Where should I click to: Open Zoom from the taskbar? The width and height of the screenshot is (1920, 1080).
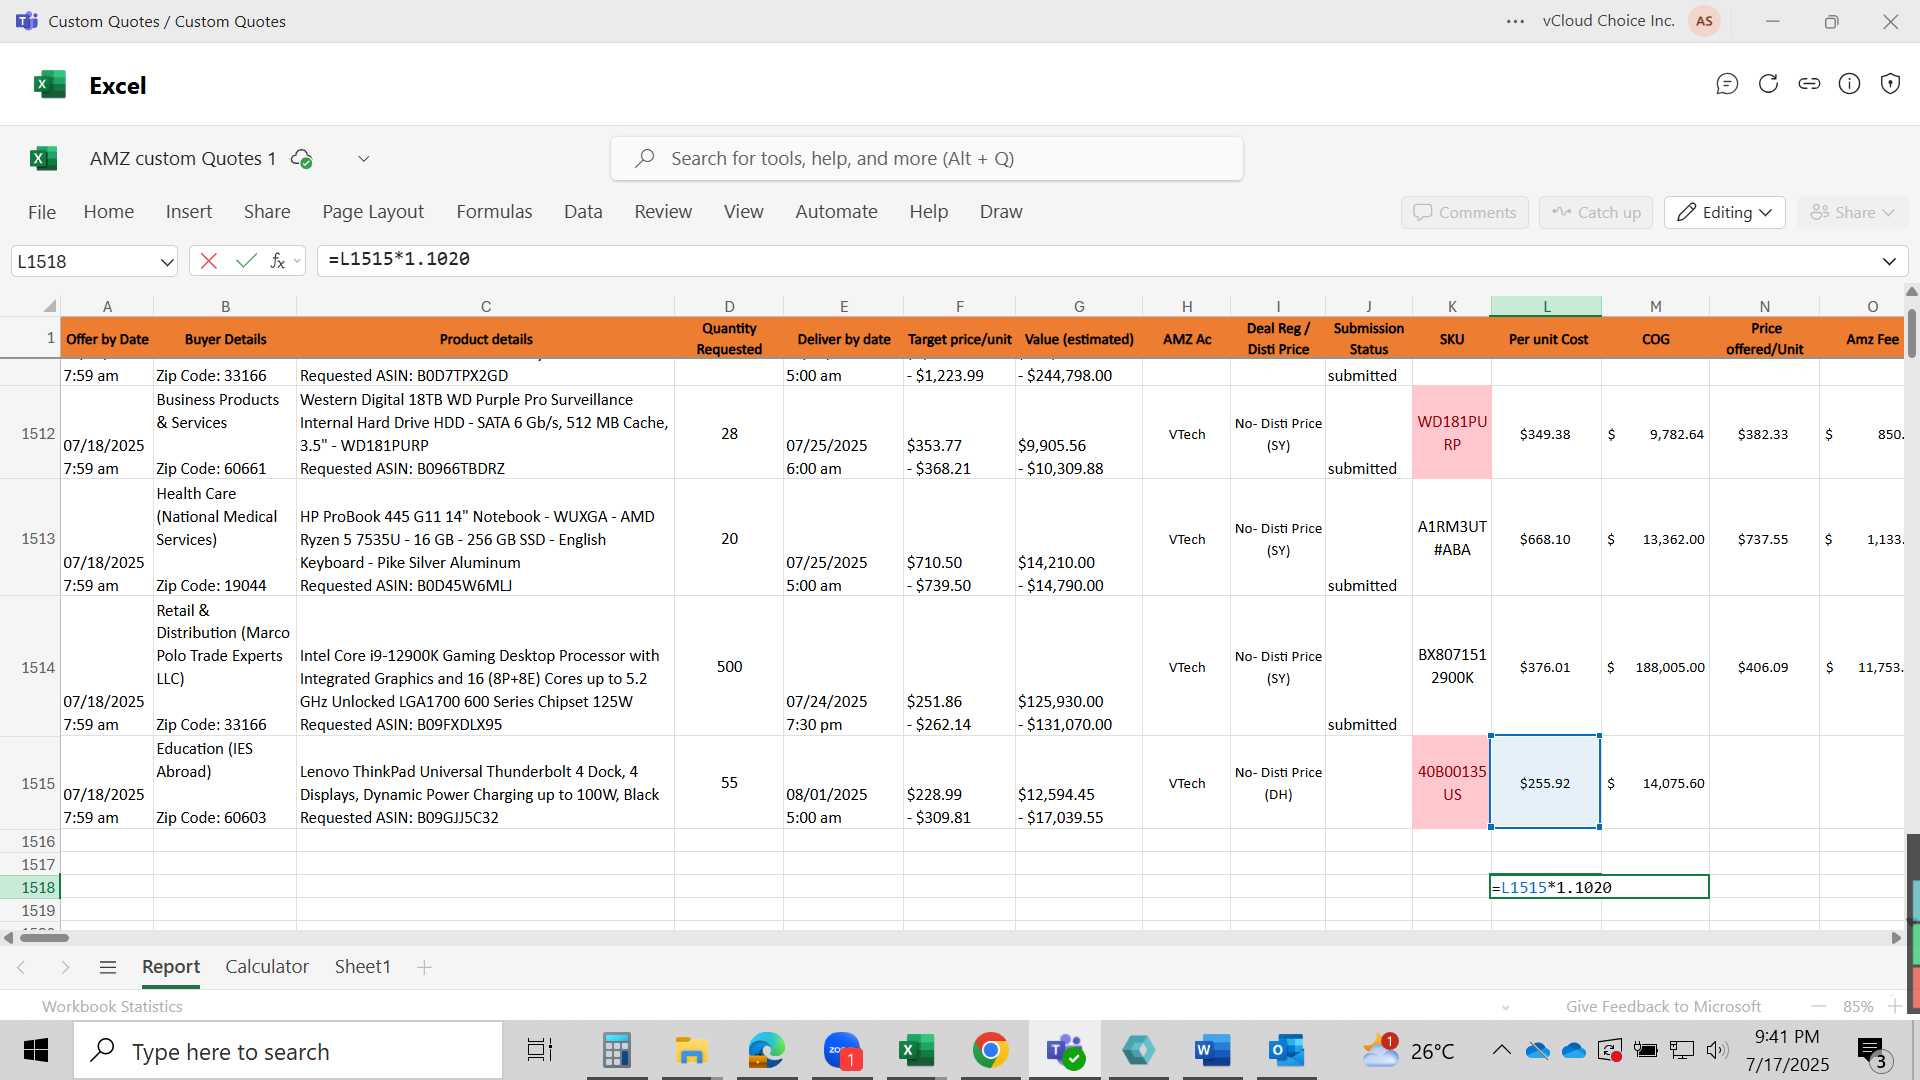coord(843,1051)
